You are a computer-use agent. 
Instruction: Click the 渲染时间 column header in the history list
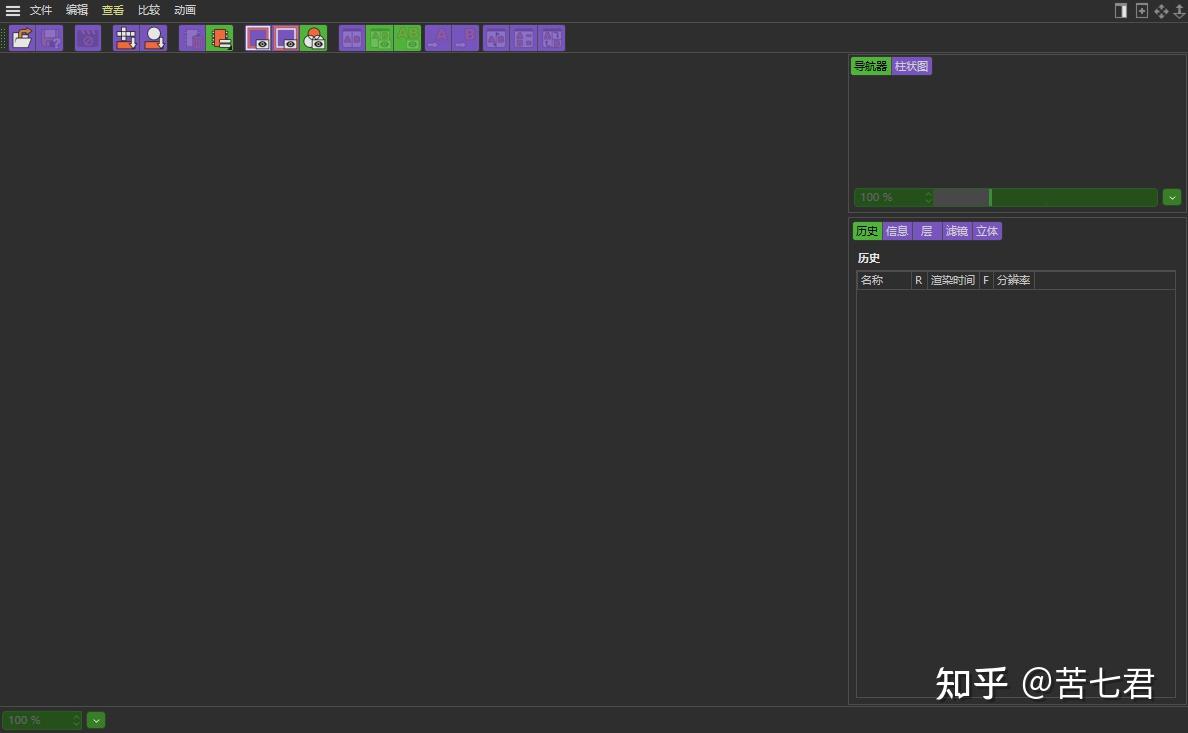tap(952, 280)
